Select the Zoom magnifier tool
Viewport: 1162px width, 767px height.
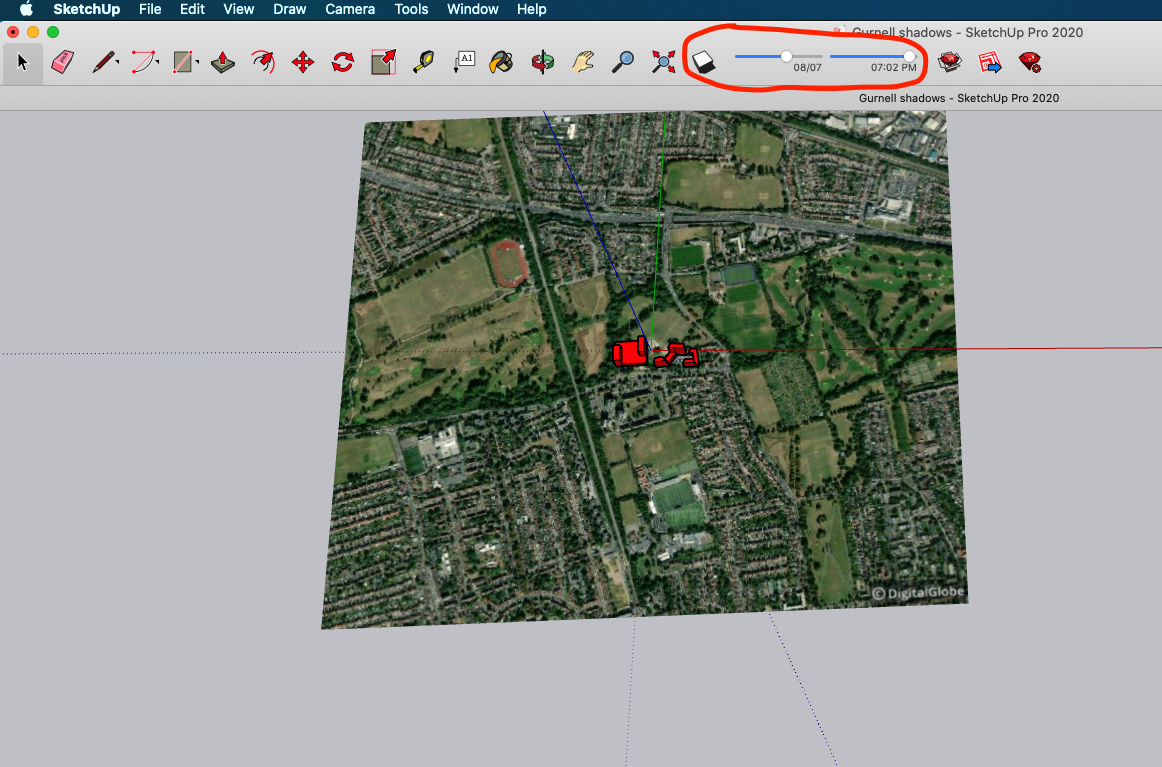pos(623,62)
